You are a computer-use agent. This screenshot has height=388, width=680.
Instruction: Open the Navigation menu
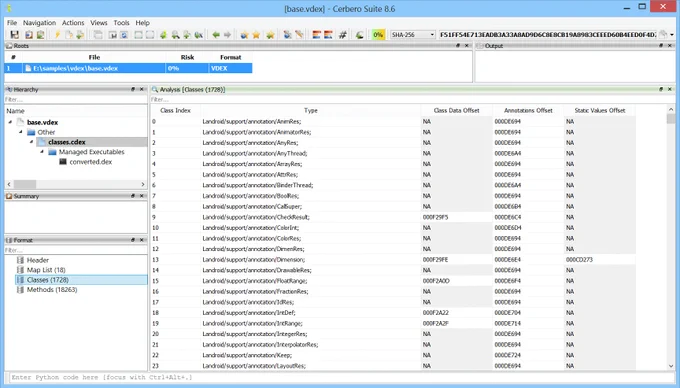tap(39, 23)
